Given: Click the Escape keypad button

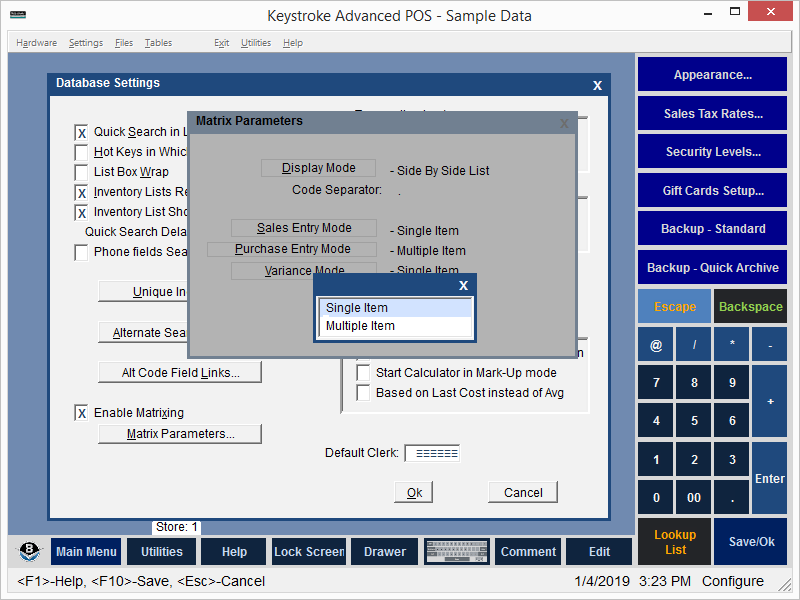Looking at the screenshot, I should [674, 307].
